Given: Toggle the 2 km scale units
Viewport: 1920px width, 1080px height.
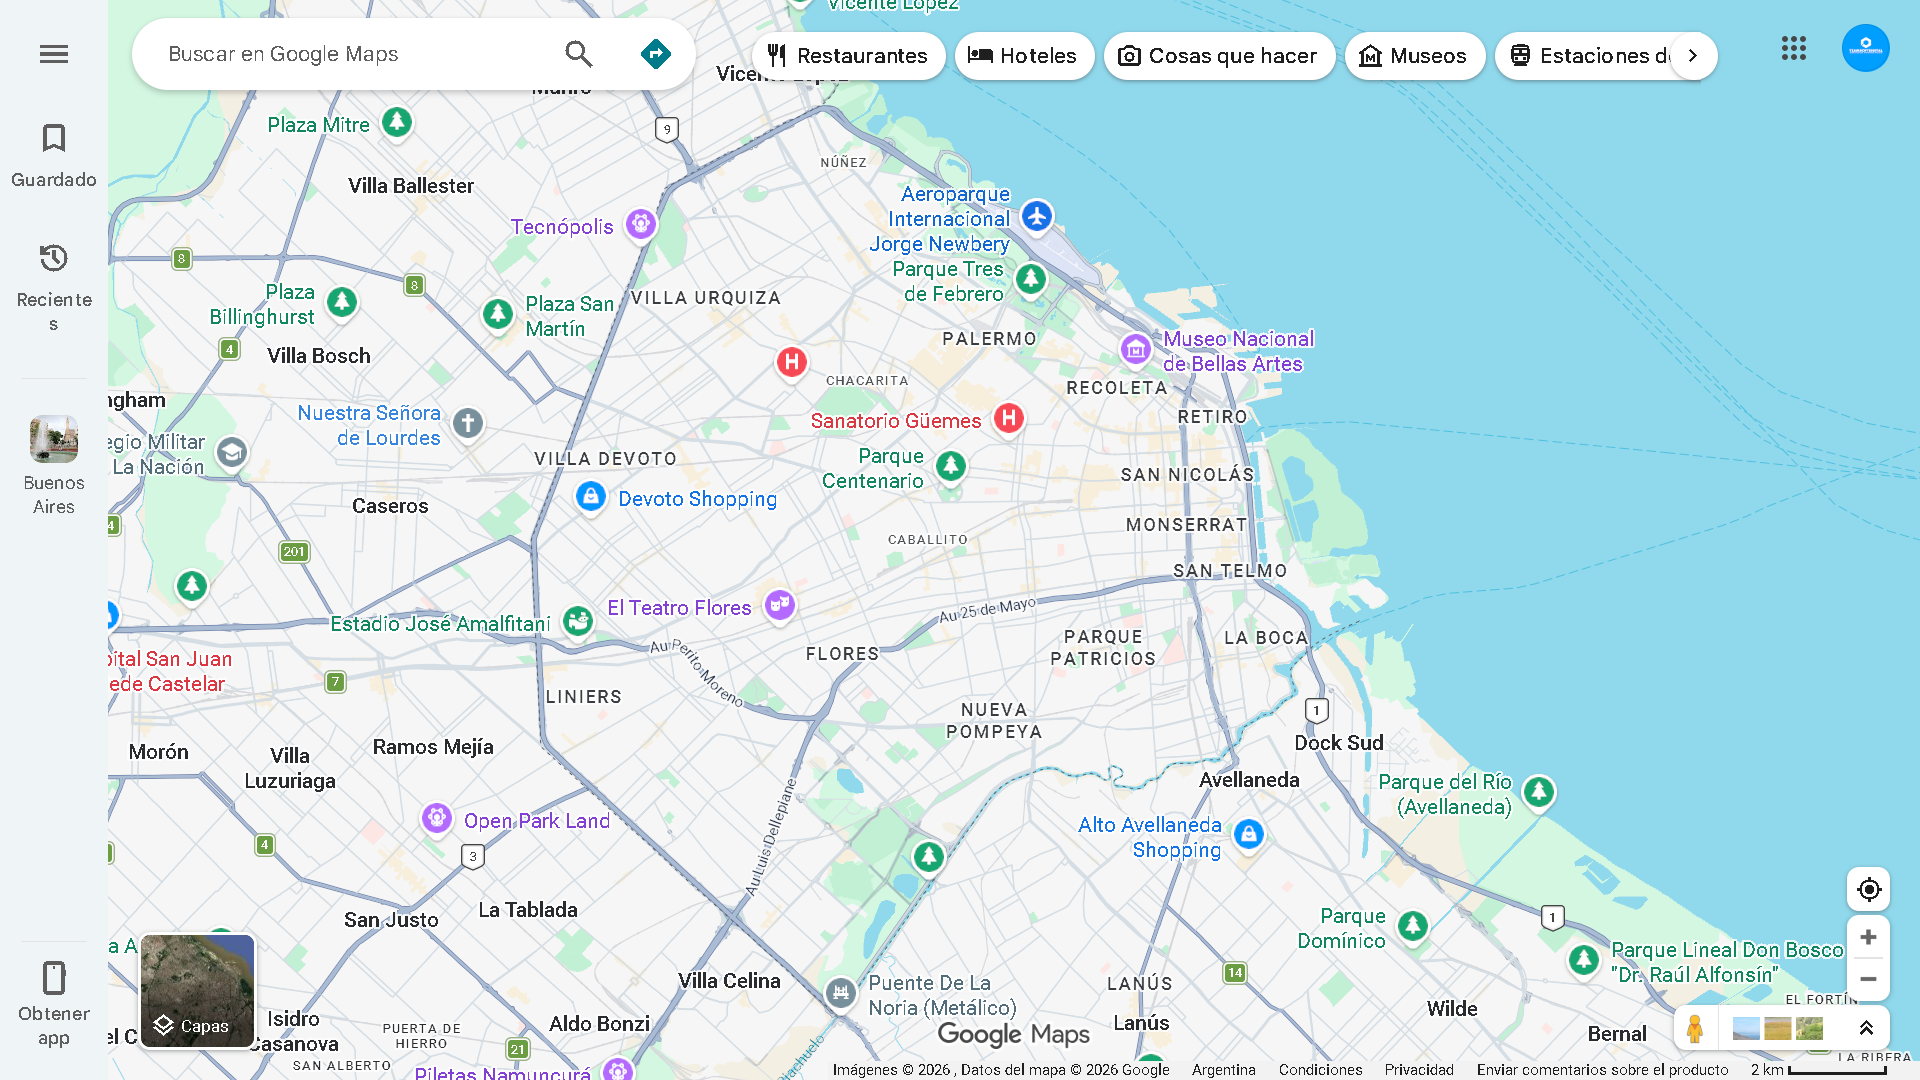Looking at the screenshot, I should 1818,1069.
